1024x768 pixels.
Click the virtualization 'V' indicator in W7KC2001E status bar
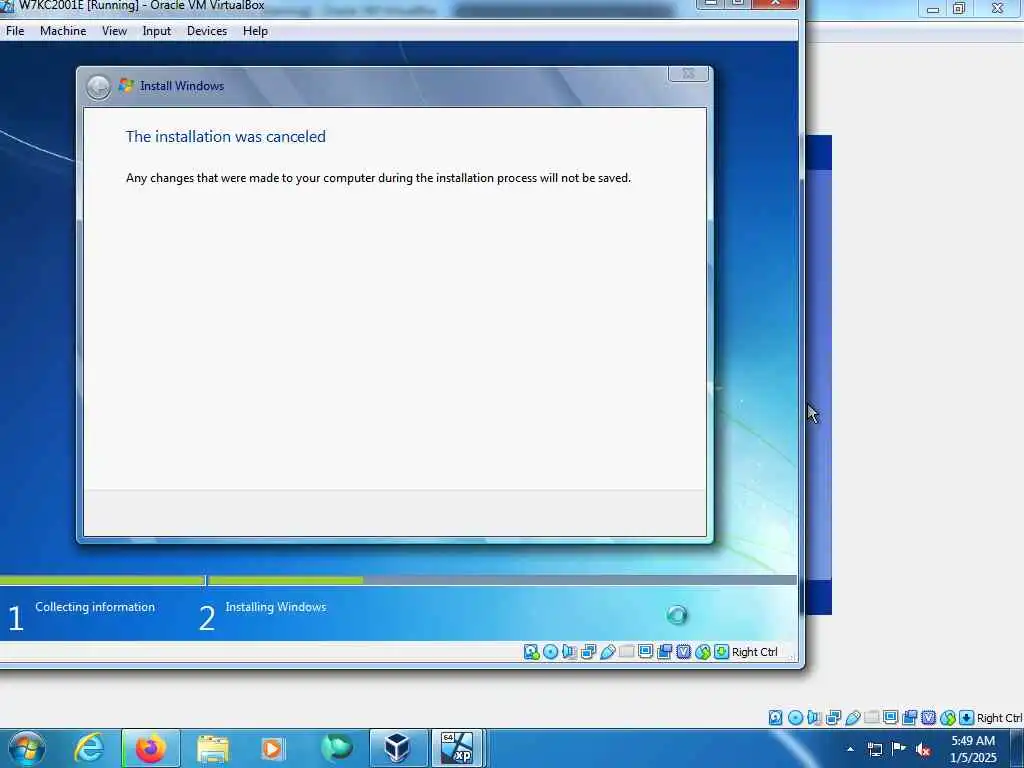point(683,652)
